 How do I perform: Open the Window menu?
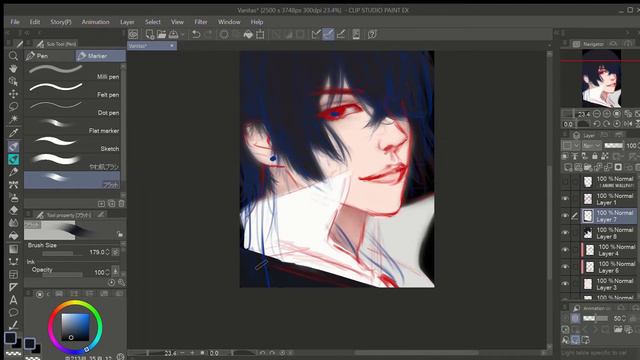click(x=229, y=22)
